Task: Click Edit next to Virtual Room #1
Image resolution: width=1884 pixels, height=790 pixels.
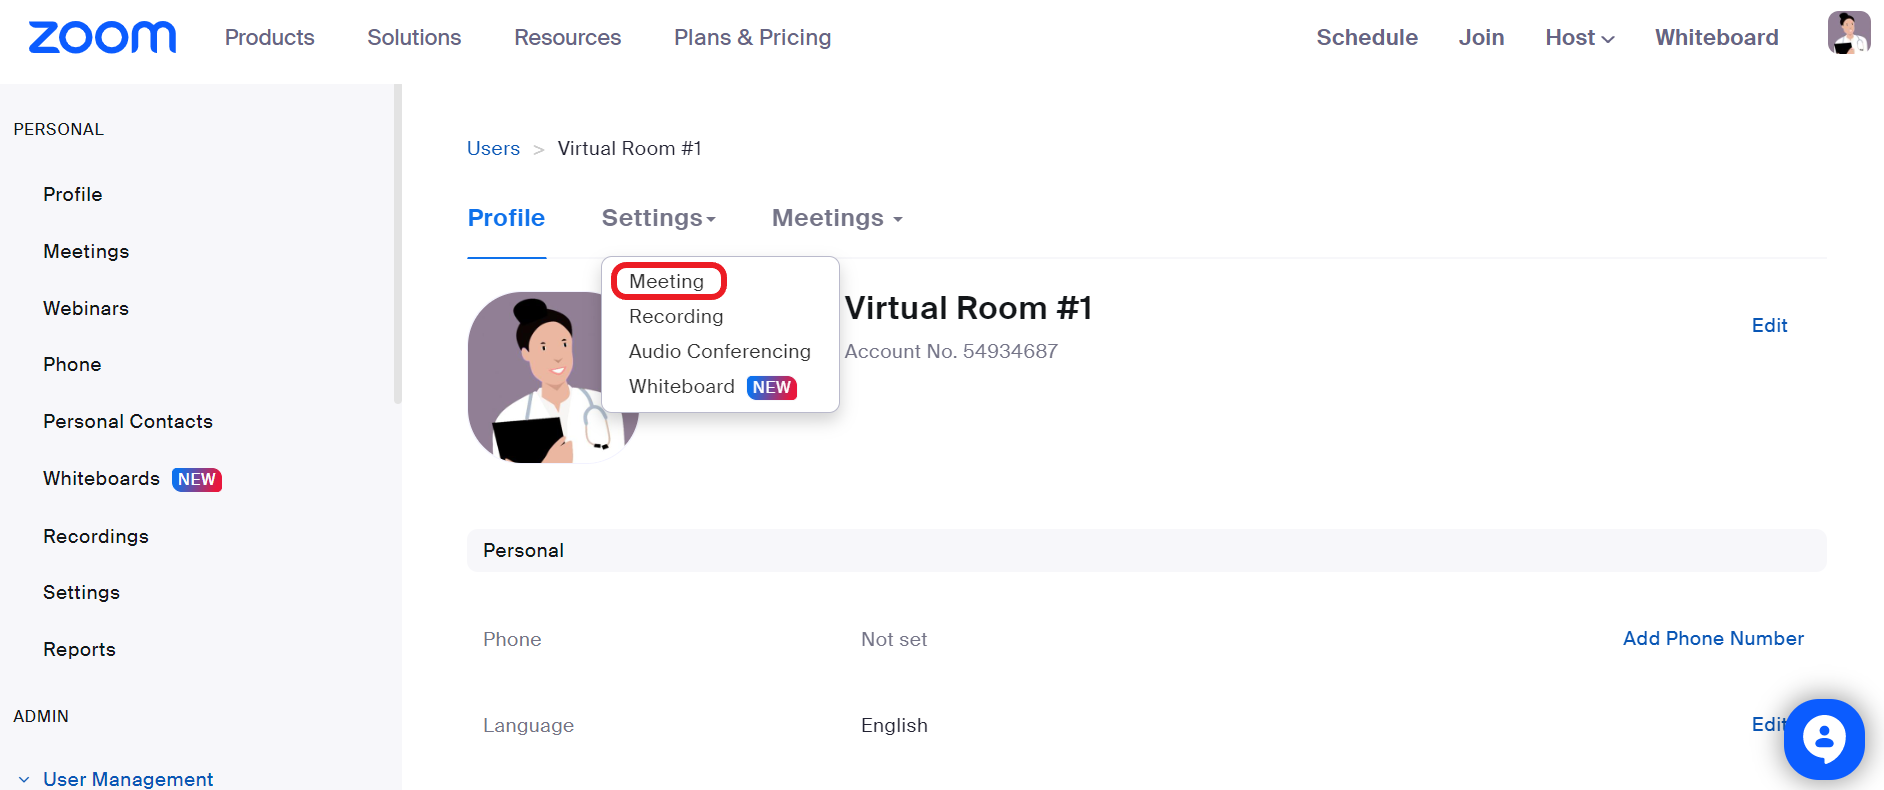Action: pos(1769,326)
